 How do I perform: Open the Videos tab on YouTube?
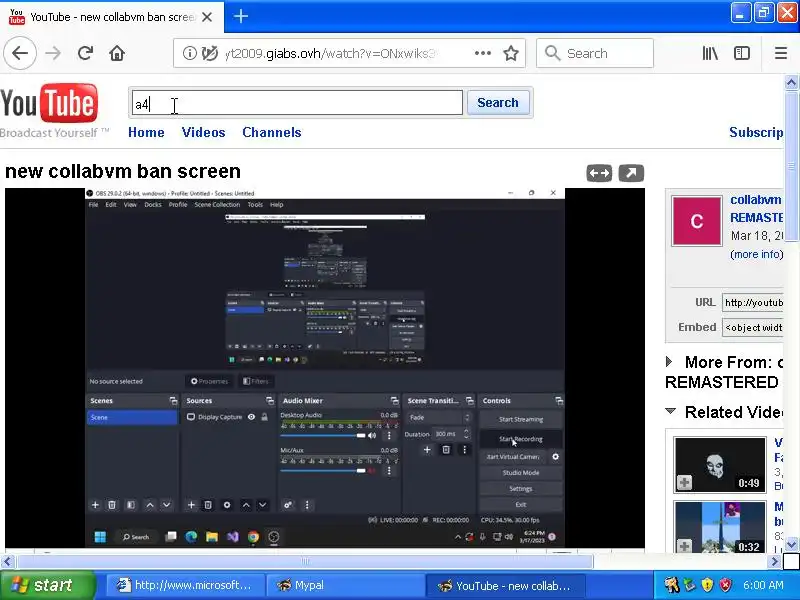point(204,133)
